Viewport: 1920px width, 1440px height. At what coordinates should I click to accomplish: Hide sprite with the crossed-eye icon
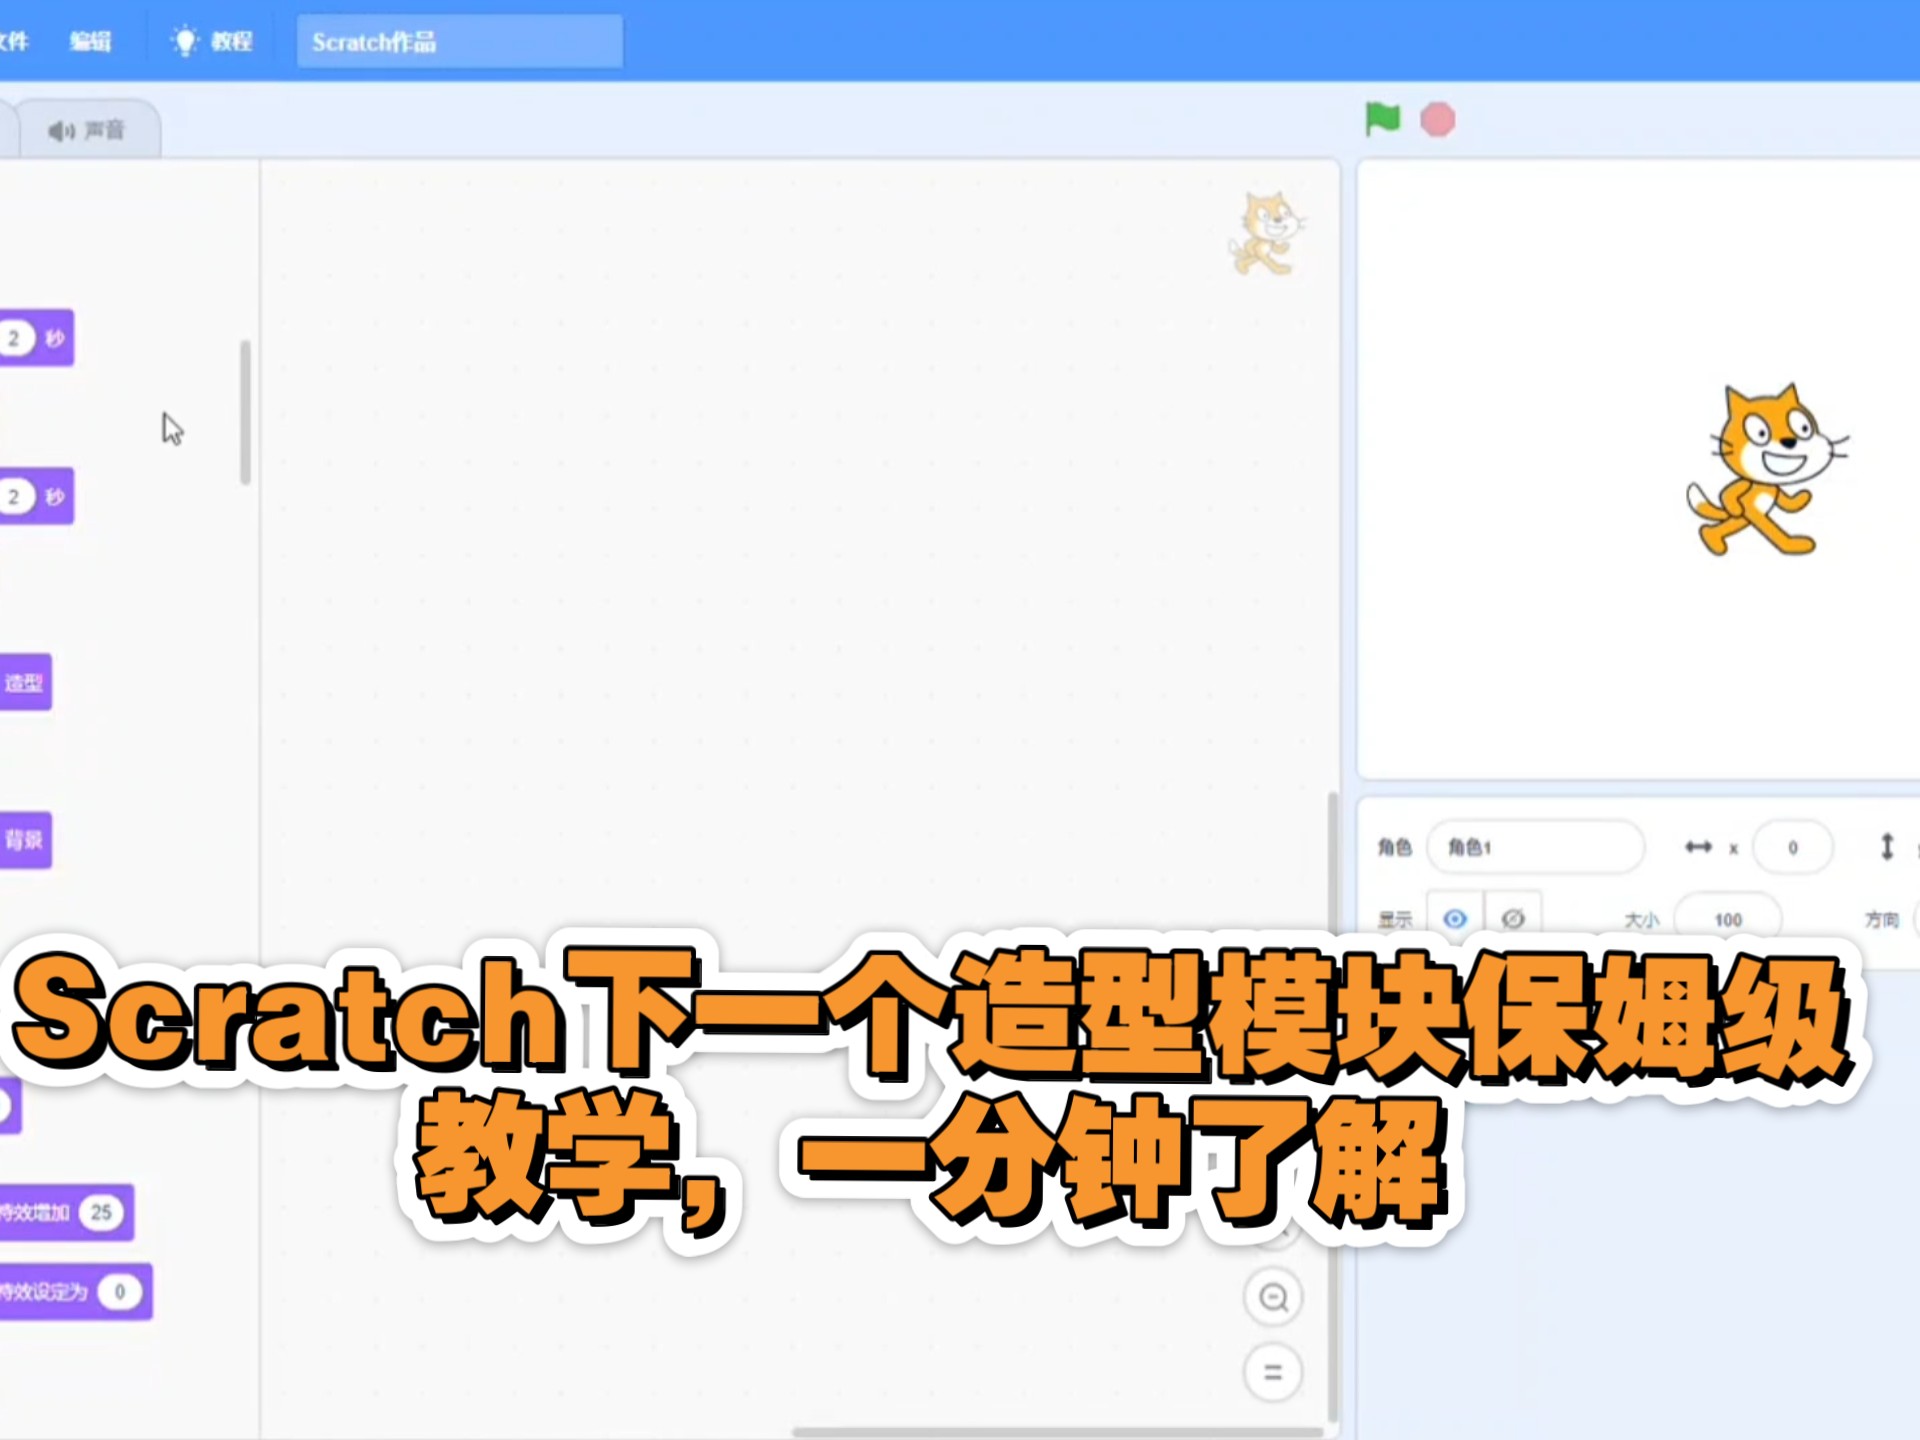pos(1513,918)
